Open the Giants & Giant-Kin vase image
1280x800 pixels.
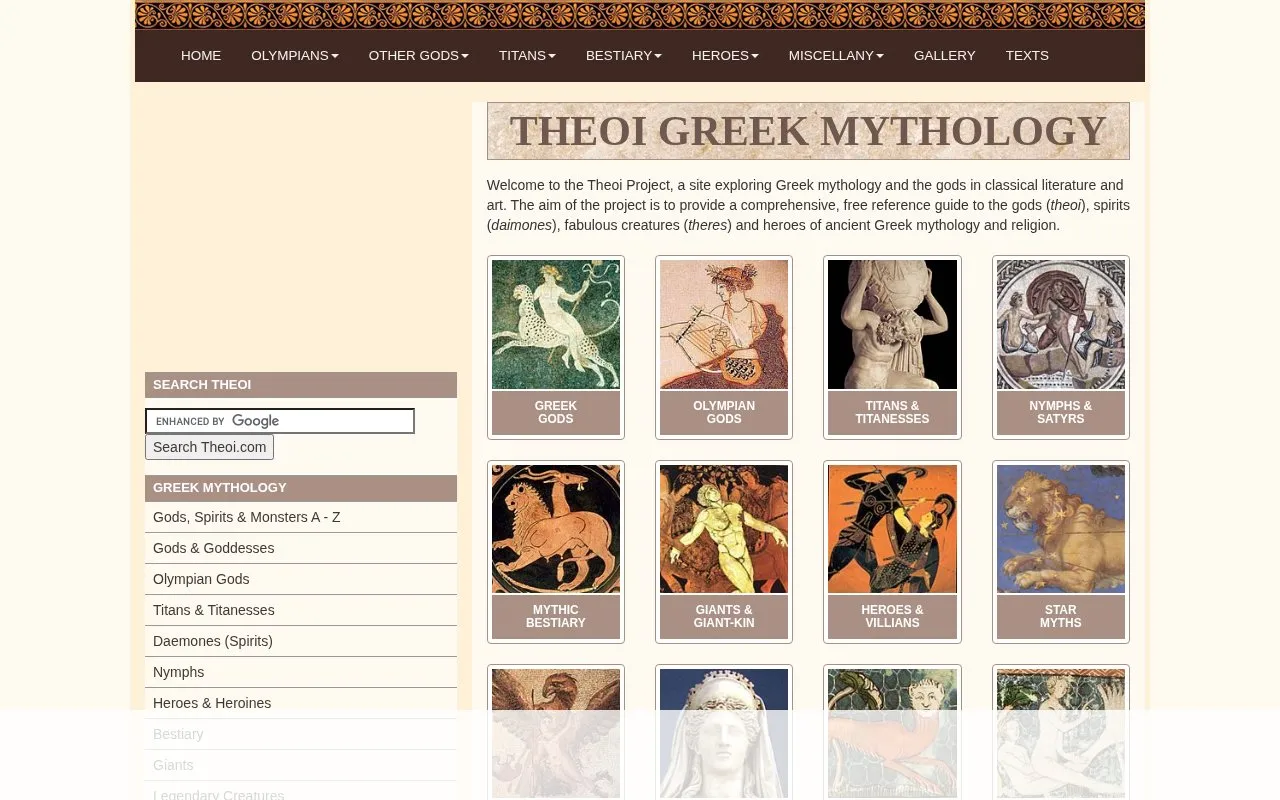coord(724,529)
